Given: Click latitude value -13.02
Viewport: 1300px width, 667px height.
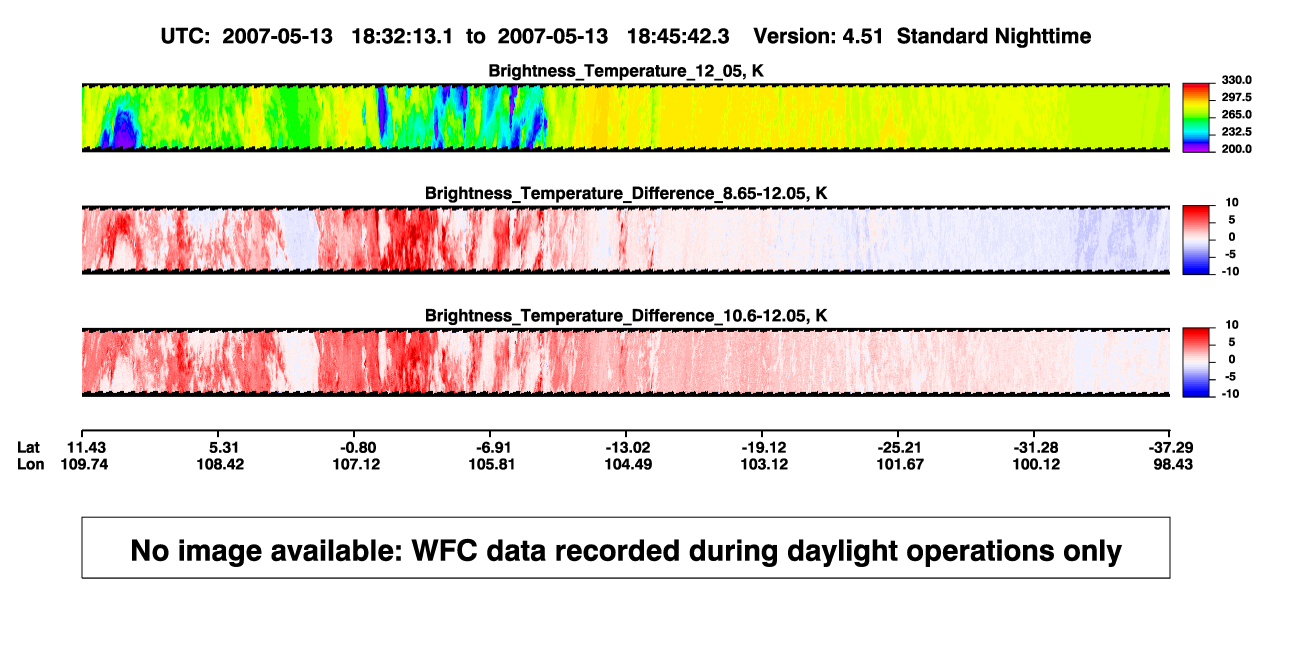Looking at the screenshot, I should (629, 447).
